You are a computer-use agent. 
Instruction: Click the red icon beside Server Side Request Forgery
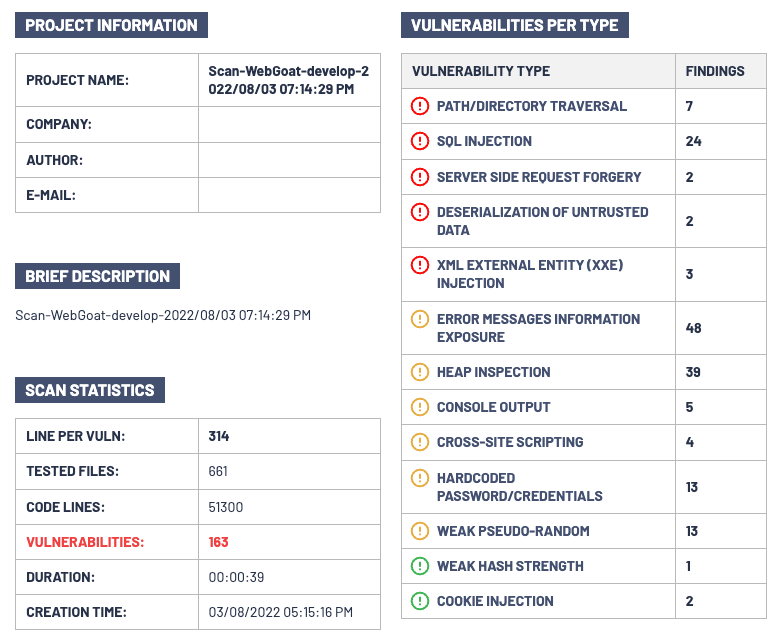click(420, 177)
